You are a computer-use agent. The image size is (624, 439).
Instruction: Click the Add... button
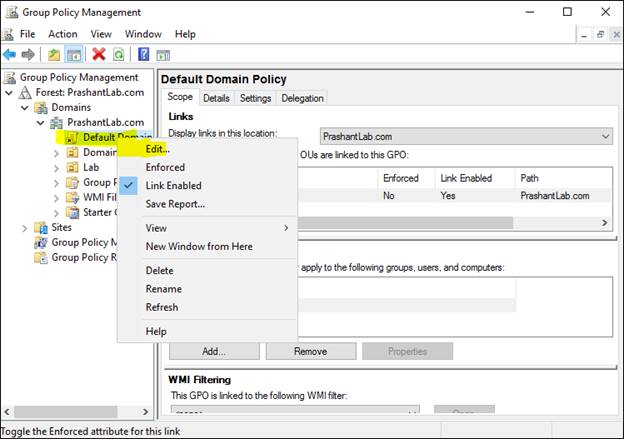pyautogui.click(x=213, y=351)
